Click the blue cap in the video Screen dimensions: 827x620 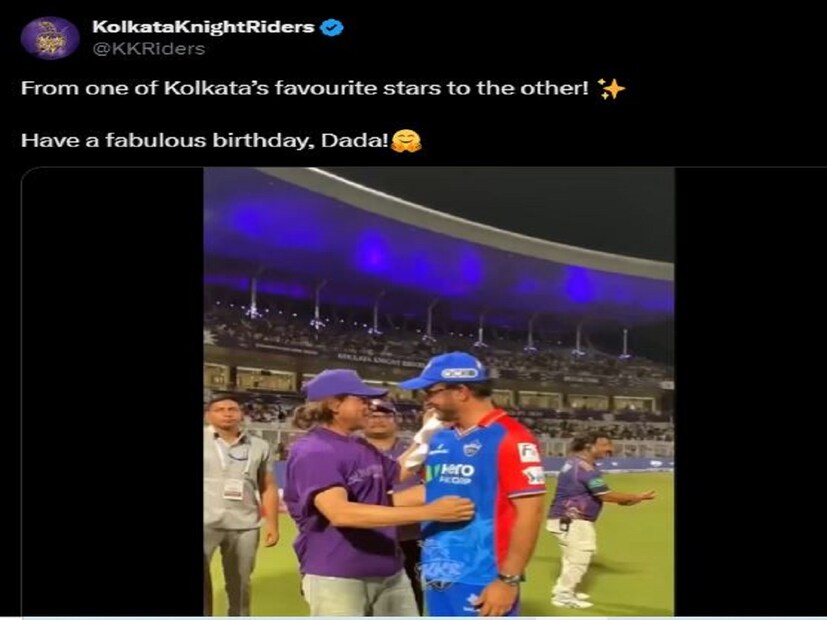(444, 369)
